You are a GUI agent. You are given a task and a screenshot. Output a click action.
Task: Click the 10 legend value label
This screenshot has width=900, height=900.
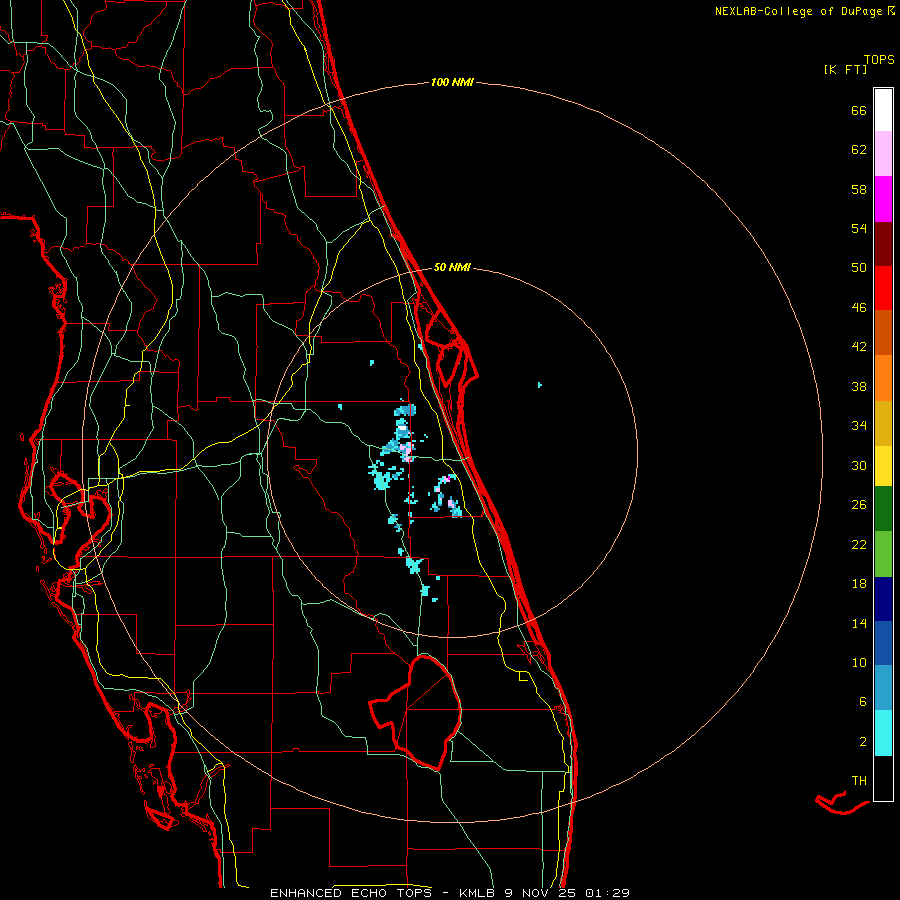(859, 663)
